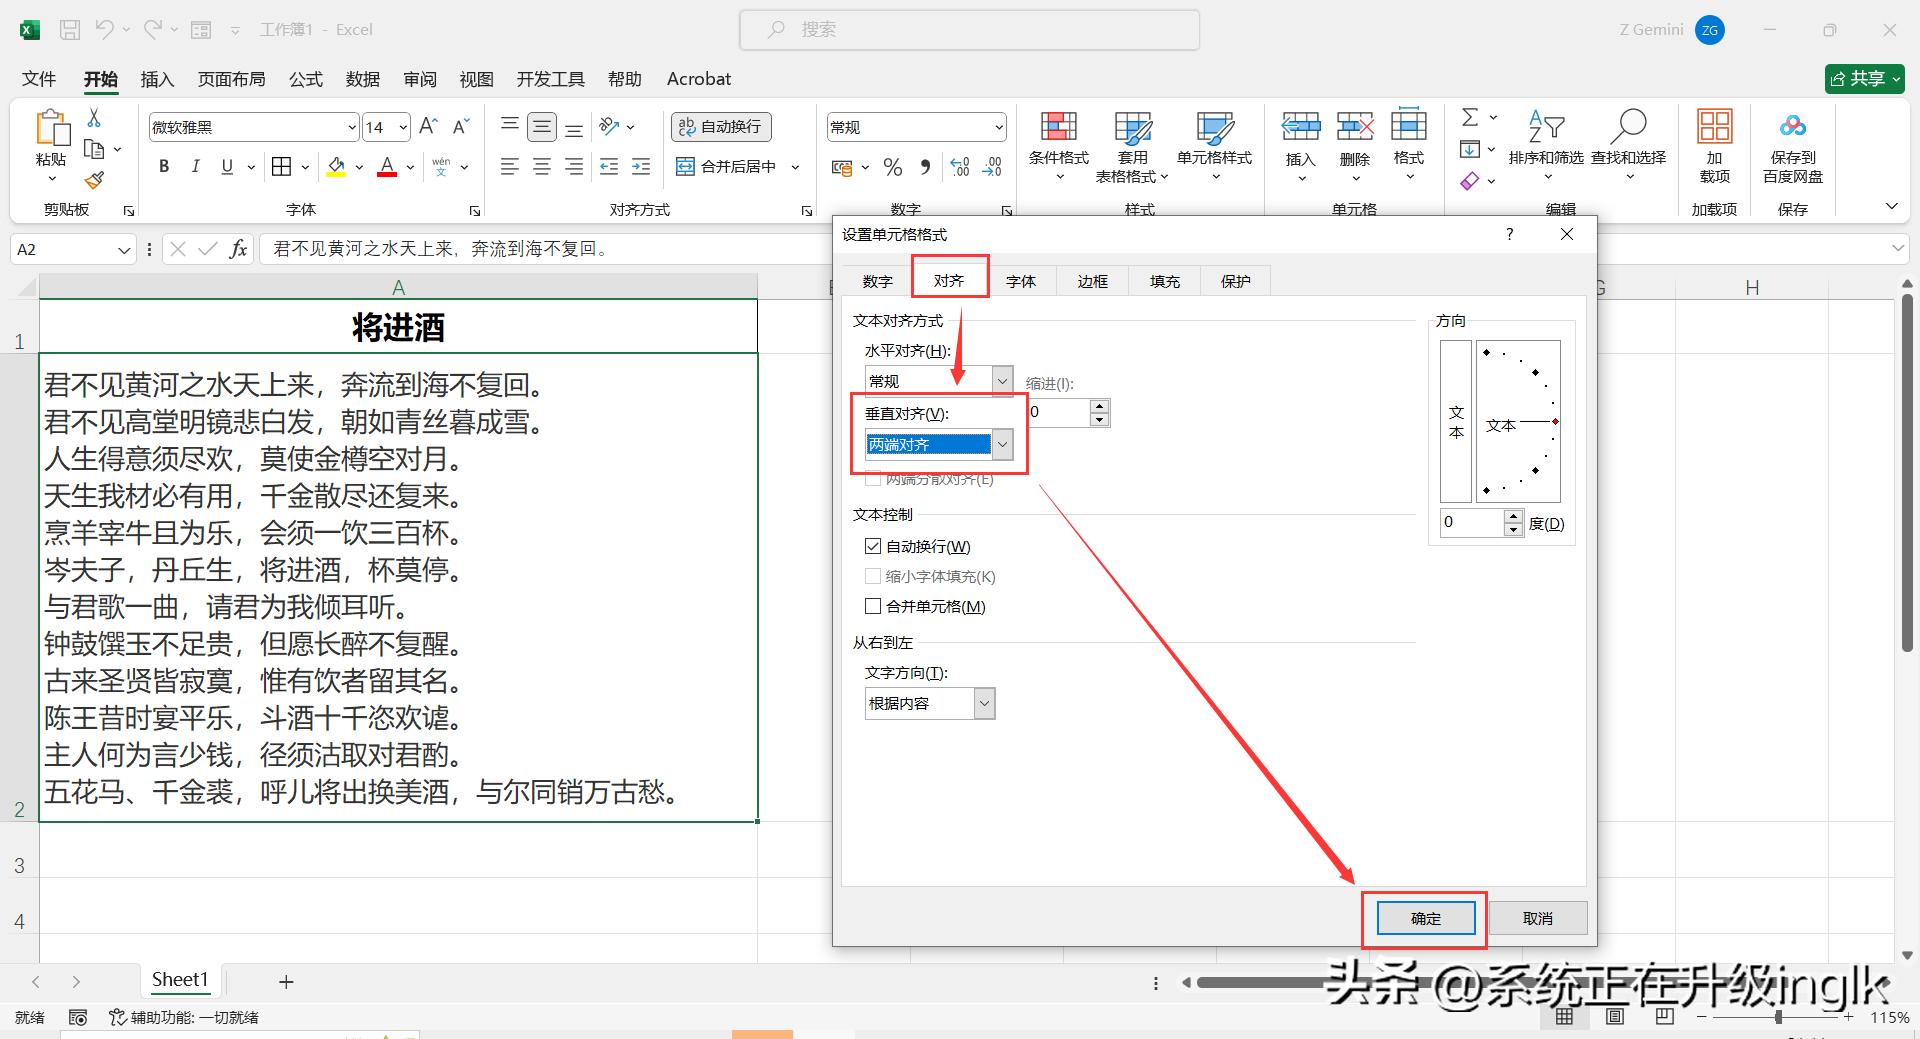The image size is (1920, 1039).
Task: Open the AutoSum function
Action: [x=1469, y=117]
